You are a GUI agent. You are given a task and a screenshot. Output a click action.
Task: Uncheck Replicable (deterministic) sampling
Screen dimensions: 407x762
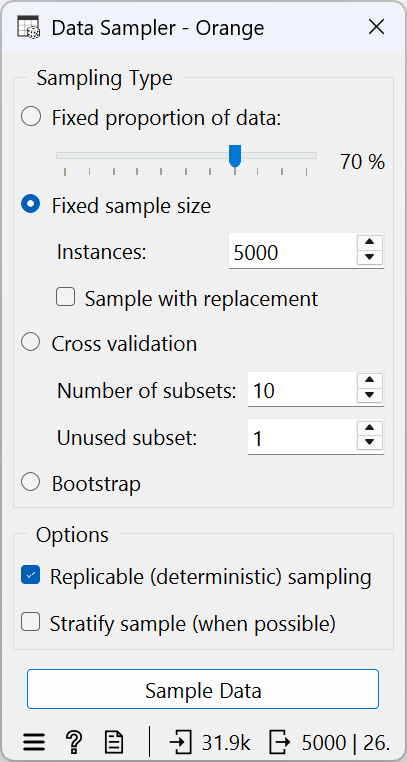click(31, 575)
